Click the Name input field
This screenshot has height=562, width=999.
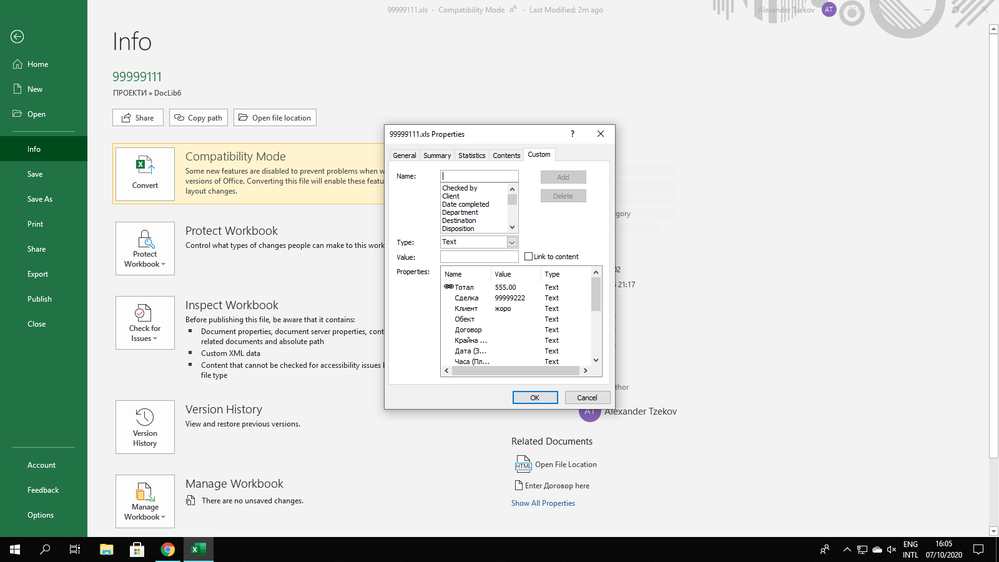(479, 176)
